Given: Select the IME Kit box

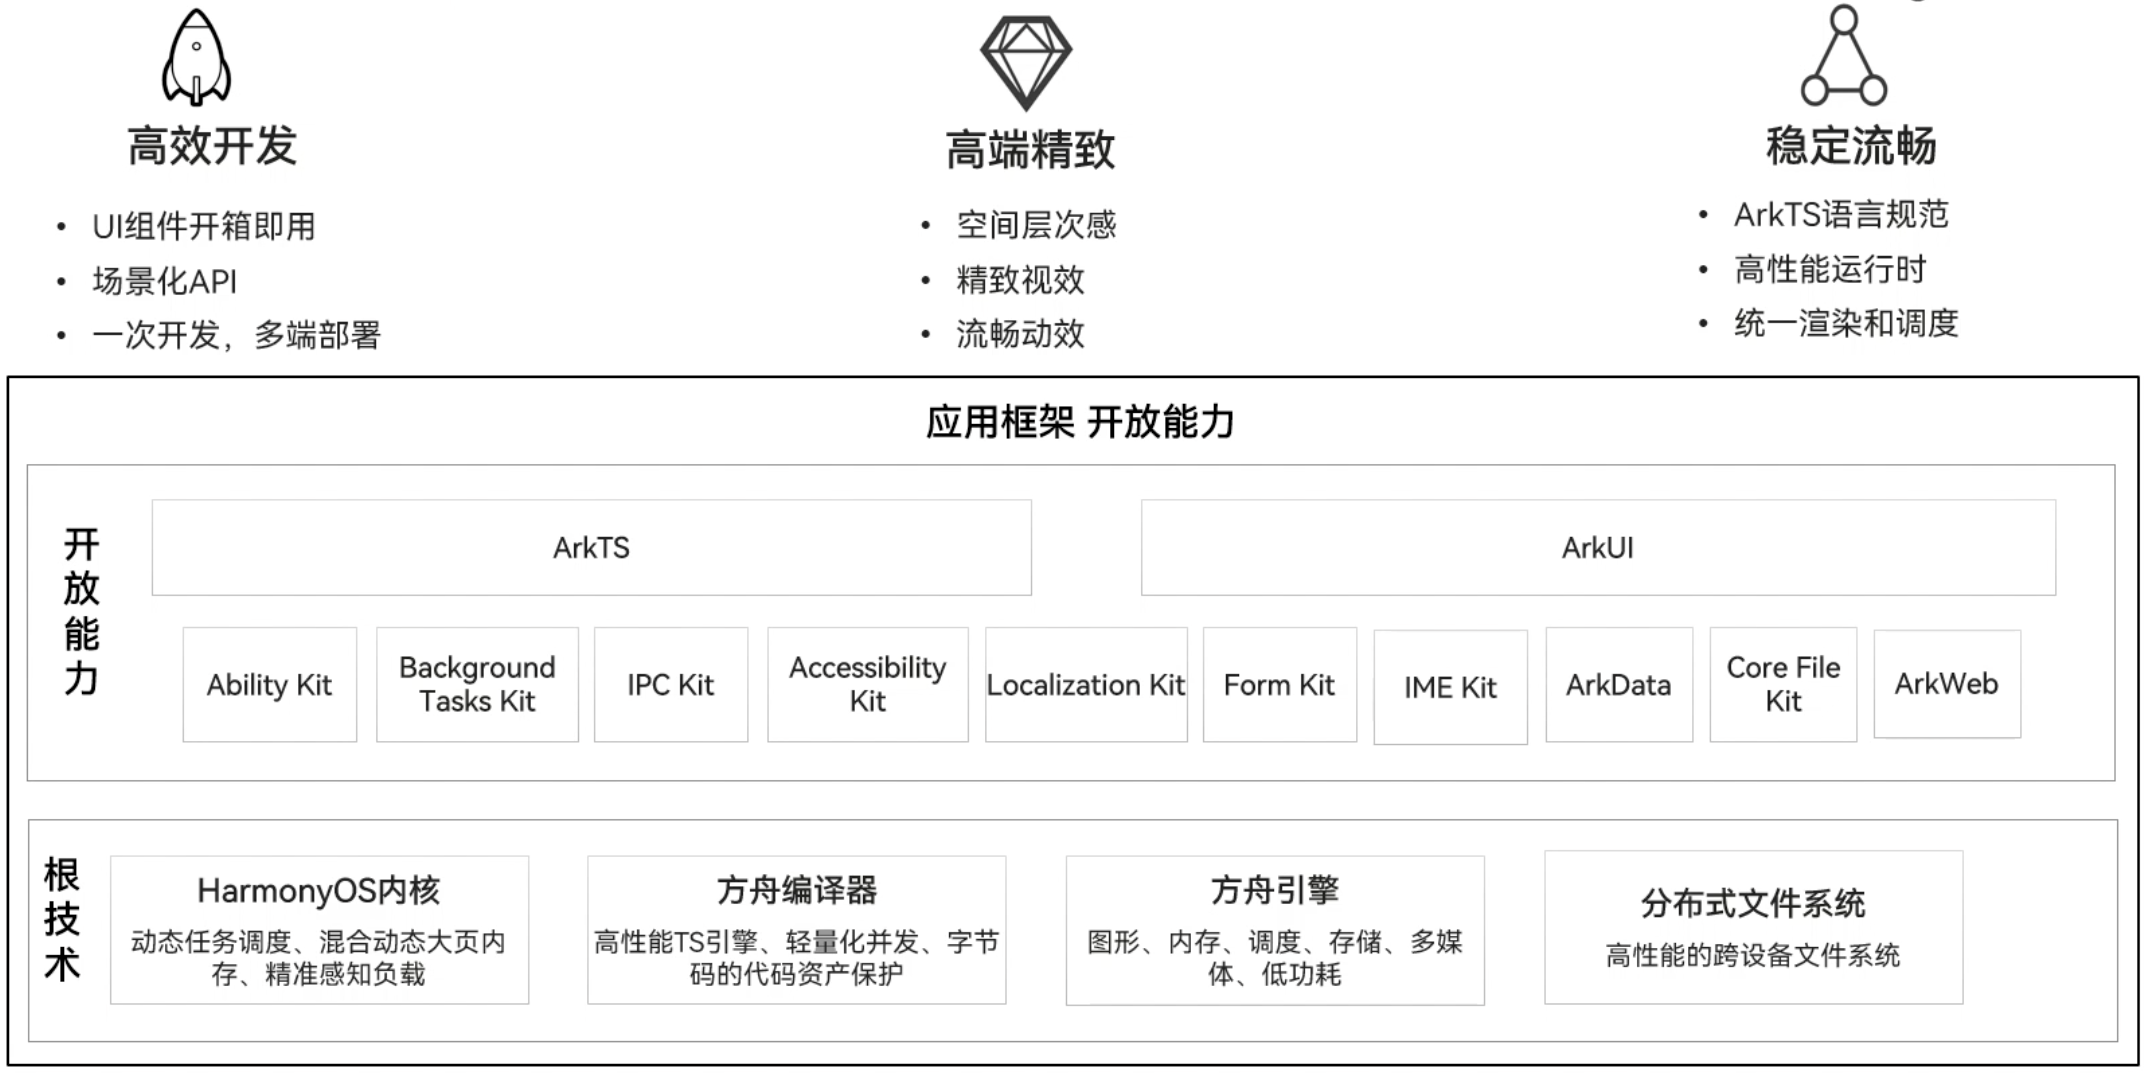Looking at the screenshot, I should (x=1450, y=687).
